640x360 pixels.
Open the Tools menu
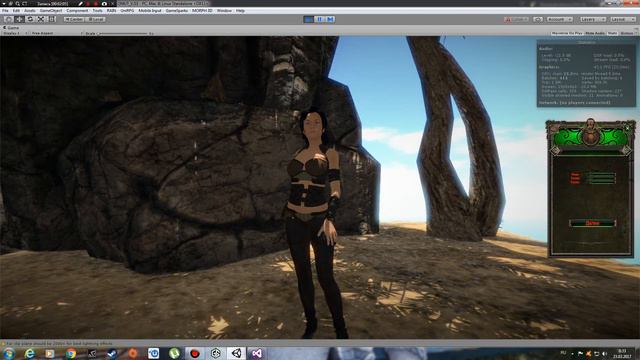coord(98,11)
